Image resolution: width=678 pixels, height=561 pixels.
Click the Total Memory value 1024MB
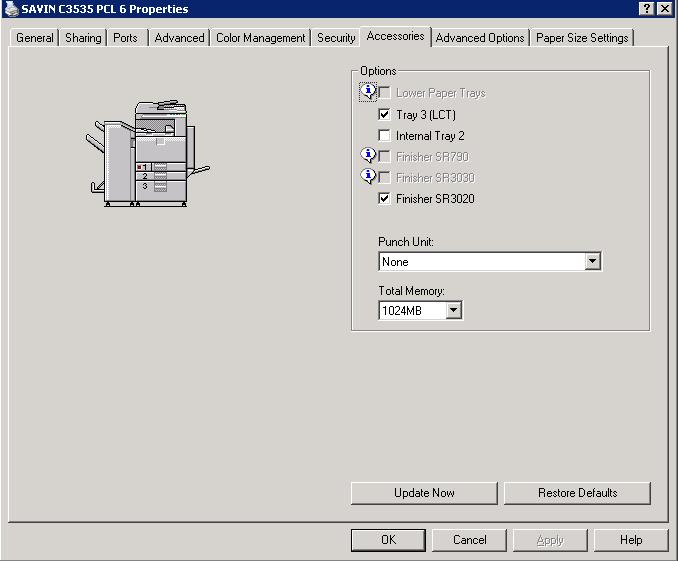(402, 311)
